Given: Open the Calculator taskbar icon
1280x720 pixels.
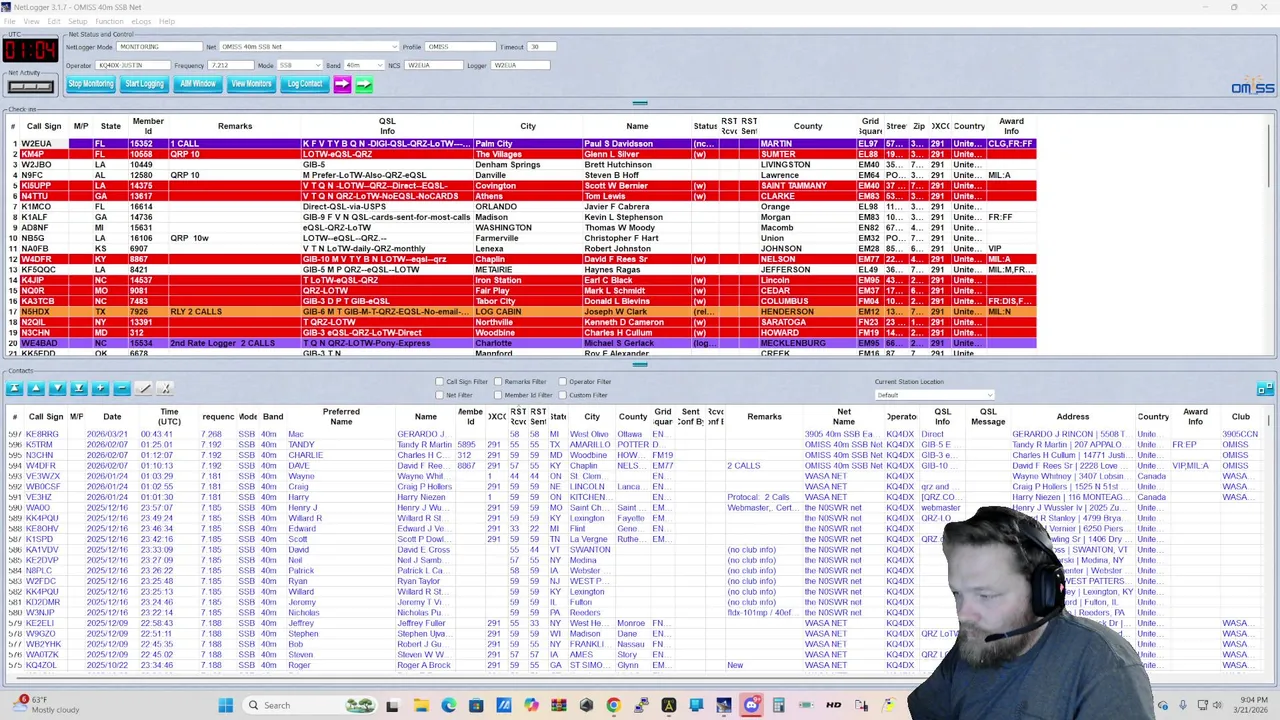Looking at the screenshot, I should coord(778,705).
